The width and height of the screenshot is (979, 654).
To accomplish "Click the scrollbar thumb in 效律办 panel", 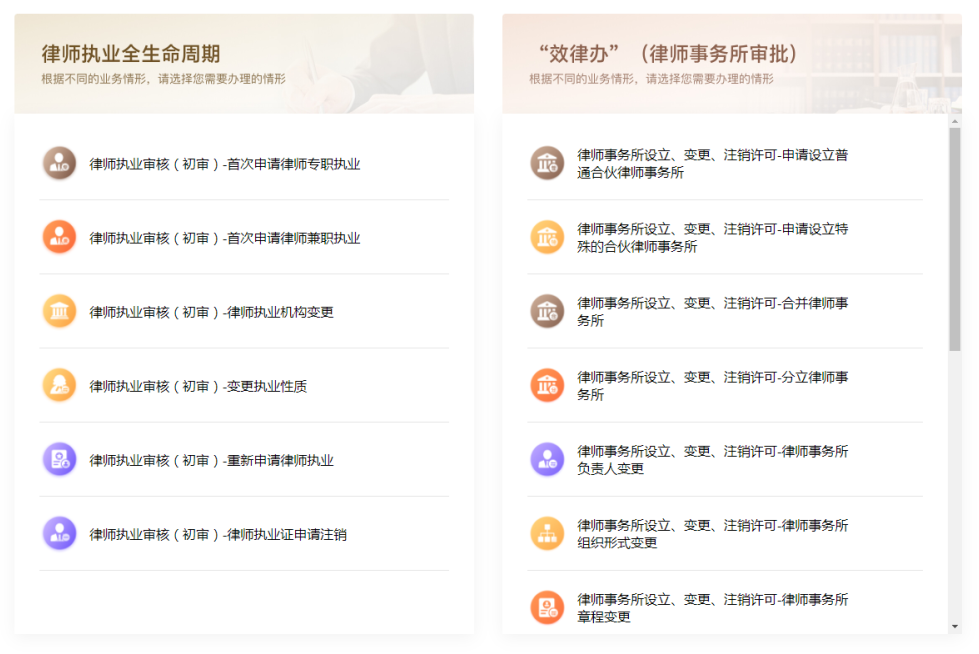I will coord(955,240).
